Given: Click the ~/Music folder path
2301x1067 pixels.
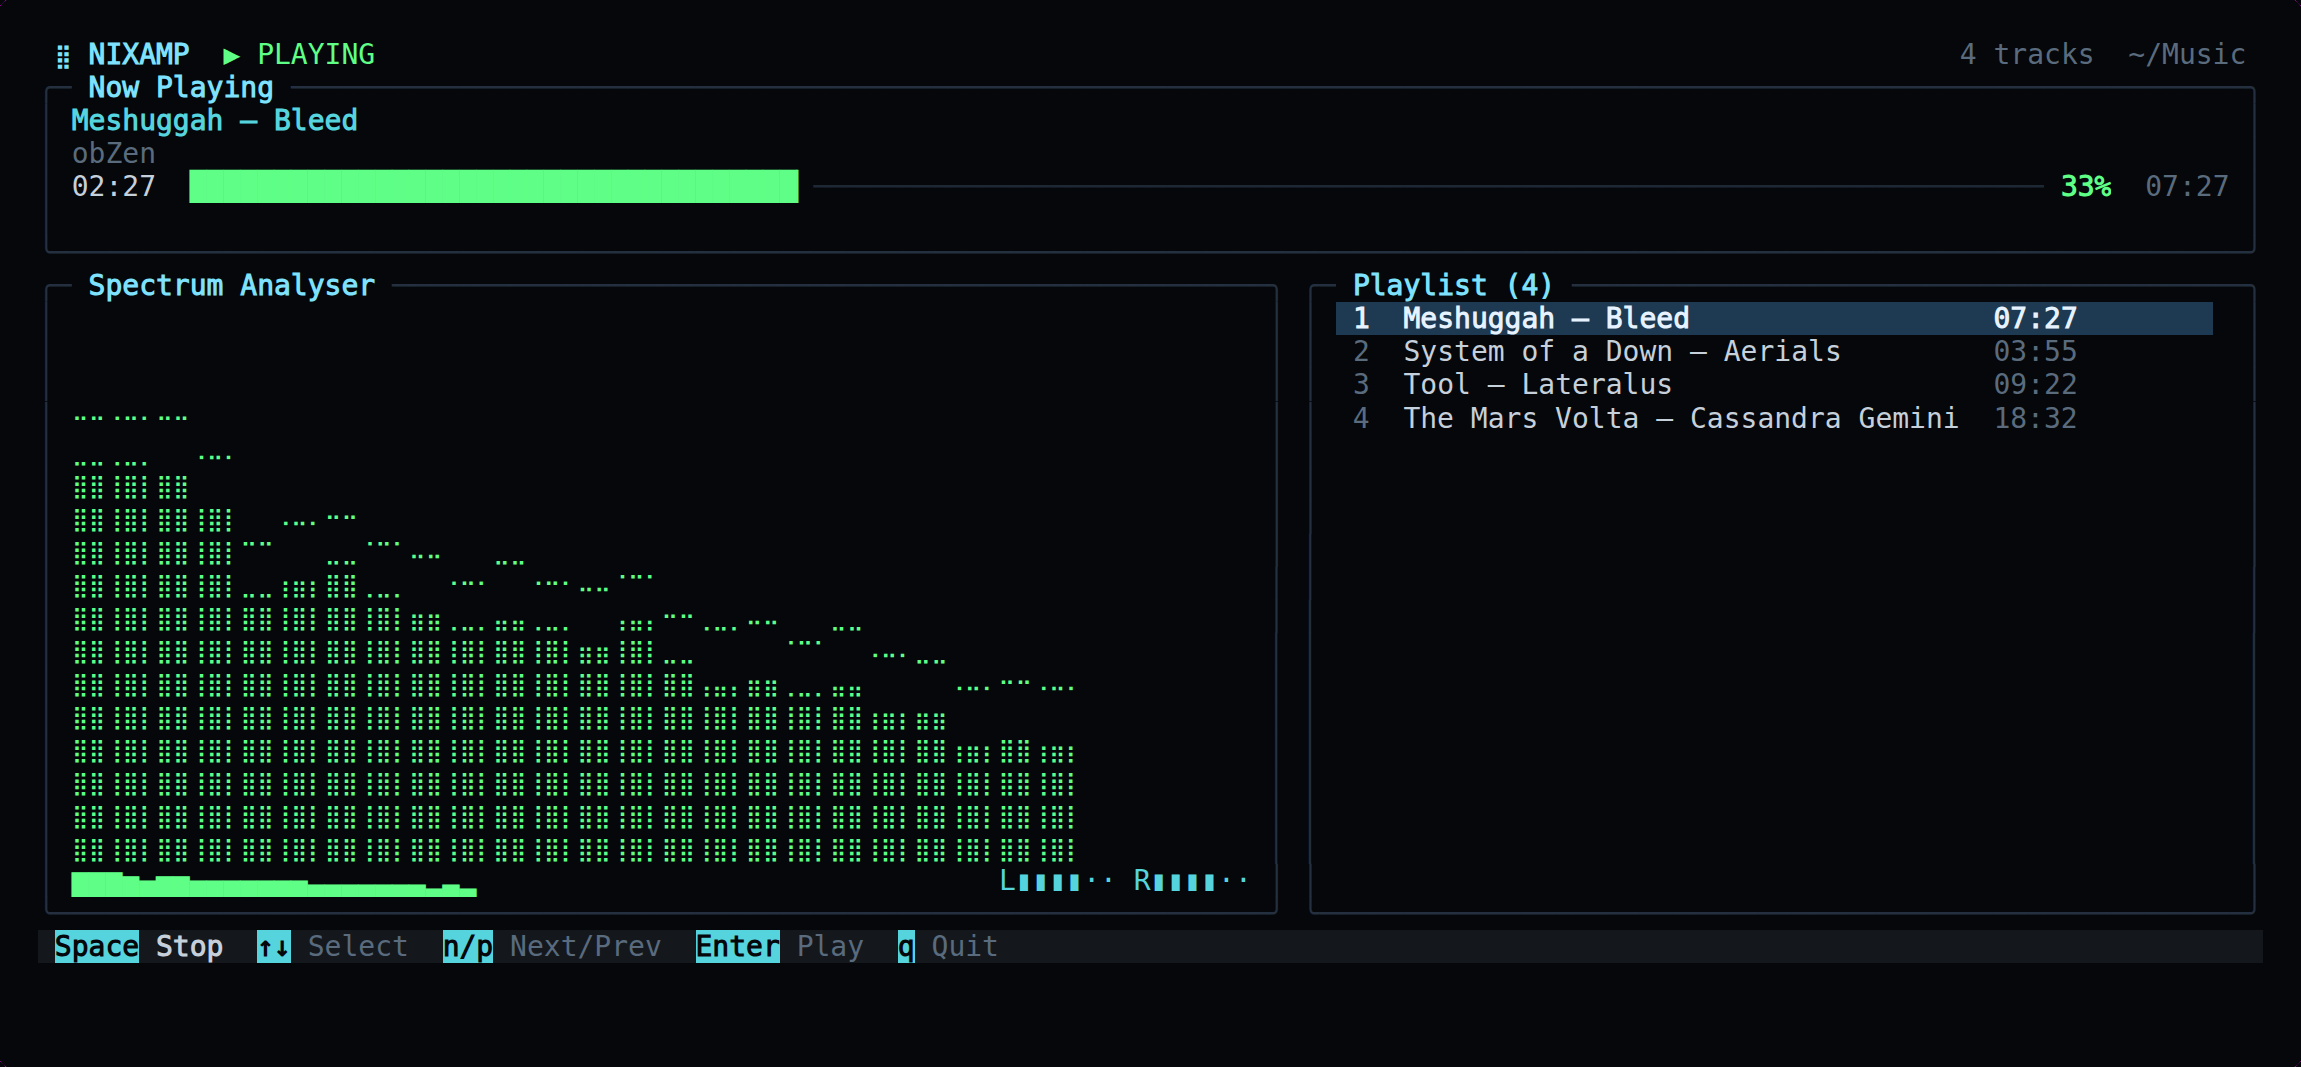Looking at the screenshot, I should point(2186,54).
